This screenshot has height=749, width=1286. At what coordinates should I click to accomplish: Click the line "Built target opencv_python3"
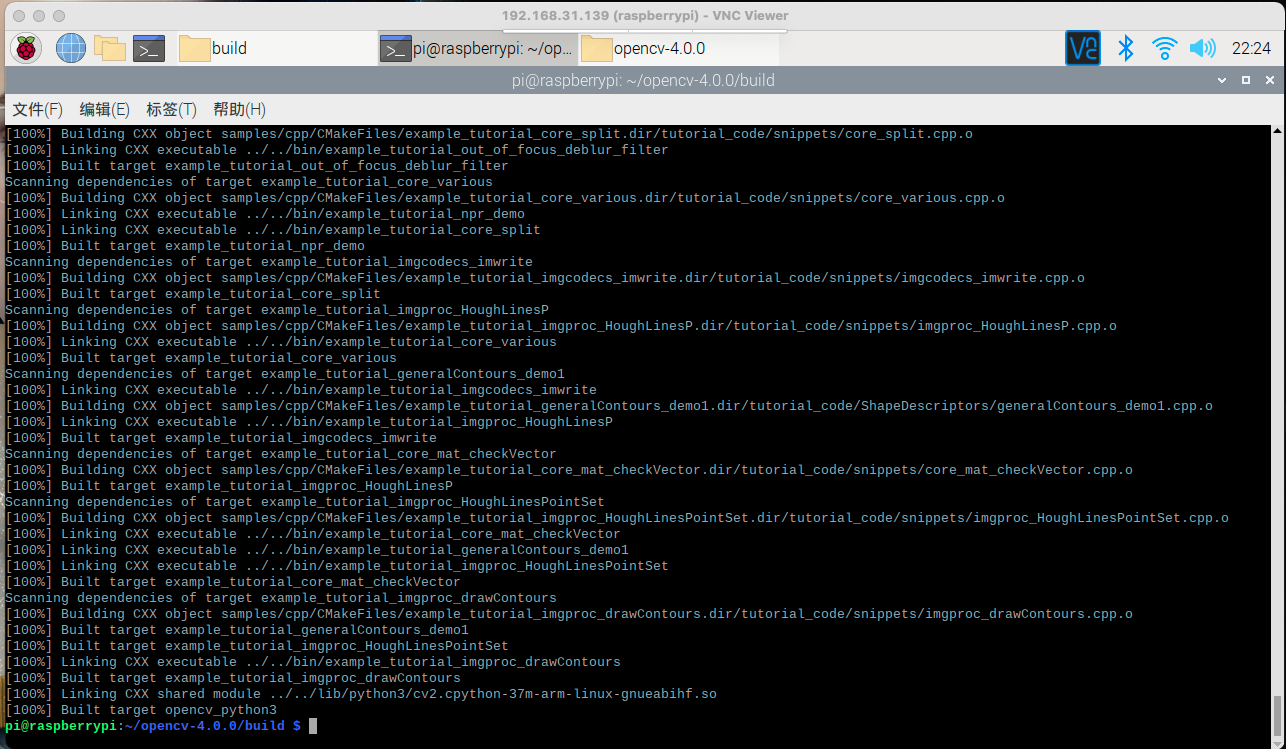click(x=141, y=709)
